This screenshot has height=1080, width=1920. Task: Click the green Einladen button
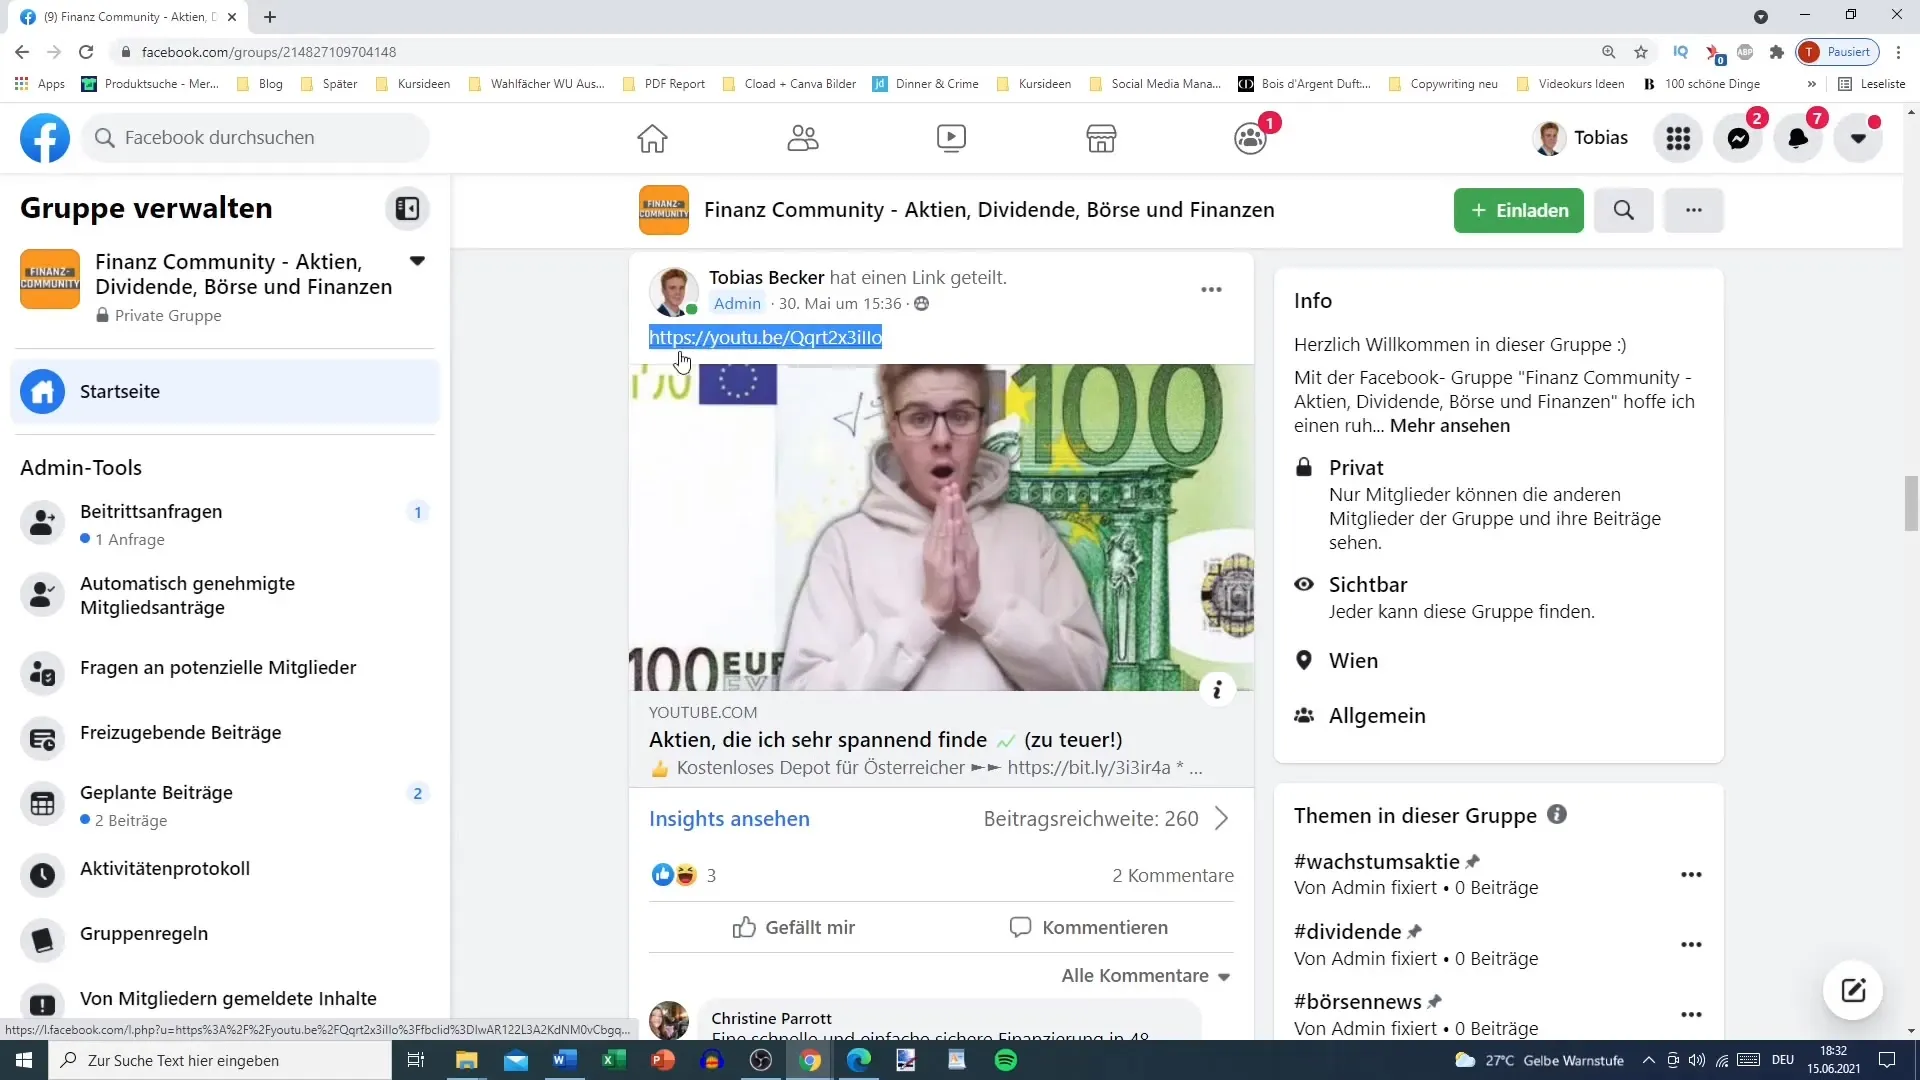pos(1518,210)
